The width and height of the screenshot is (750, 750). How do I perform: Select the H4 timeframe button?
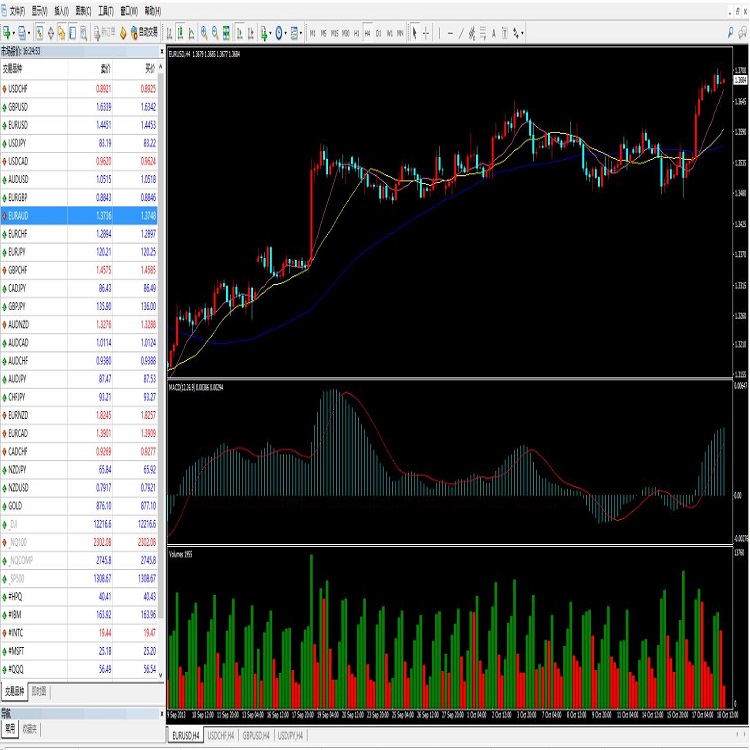pyautogui.click(x=367, y=33)
